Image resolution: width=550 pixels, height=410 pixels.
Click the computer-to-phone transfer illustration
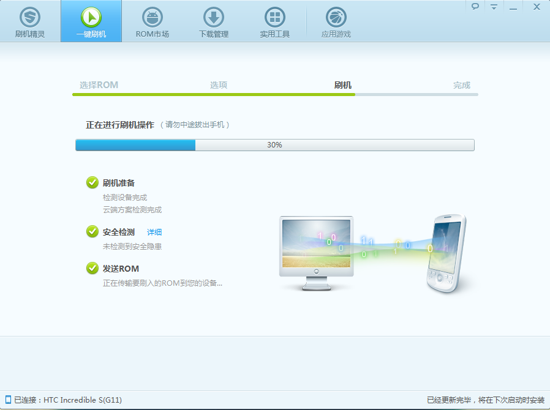[373, 253]
